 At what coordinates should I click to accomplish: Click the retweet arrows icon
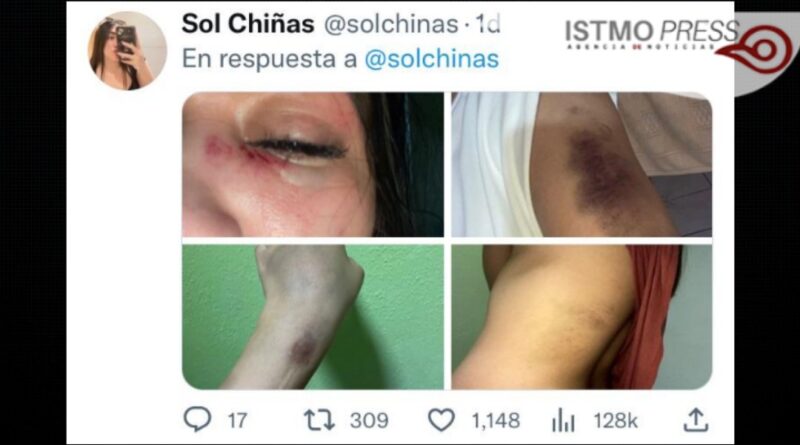coord(319,421)
